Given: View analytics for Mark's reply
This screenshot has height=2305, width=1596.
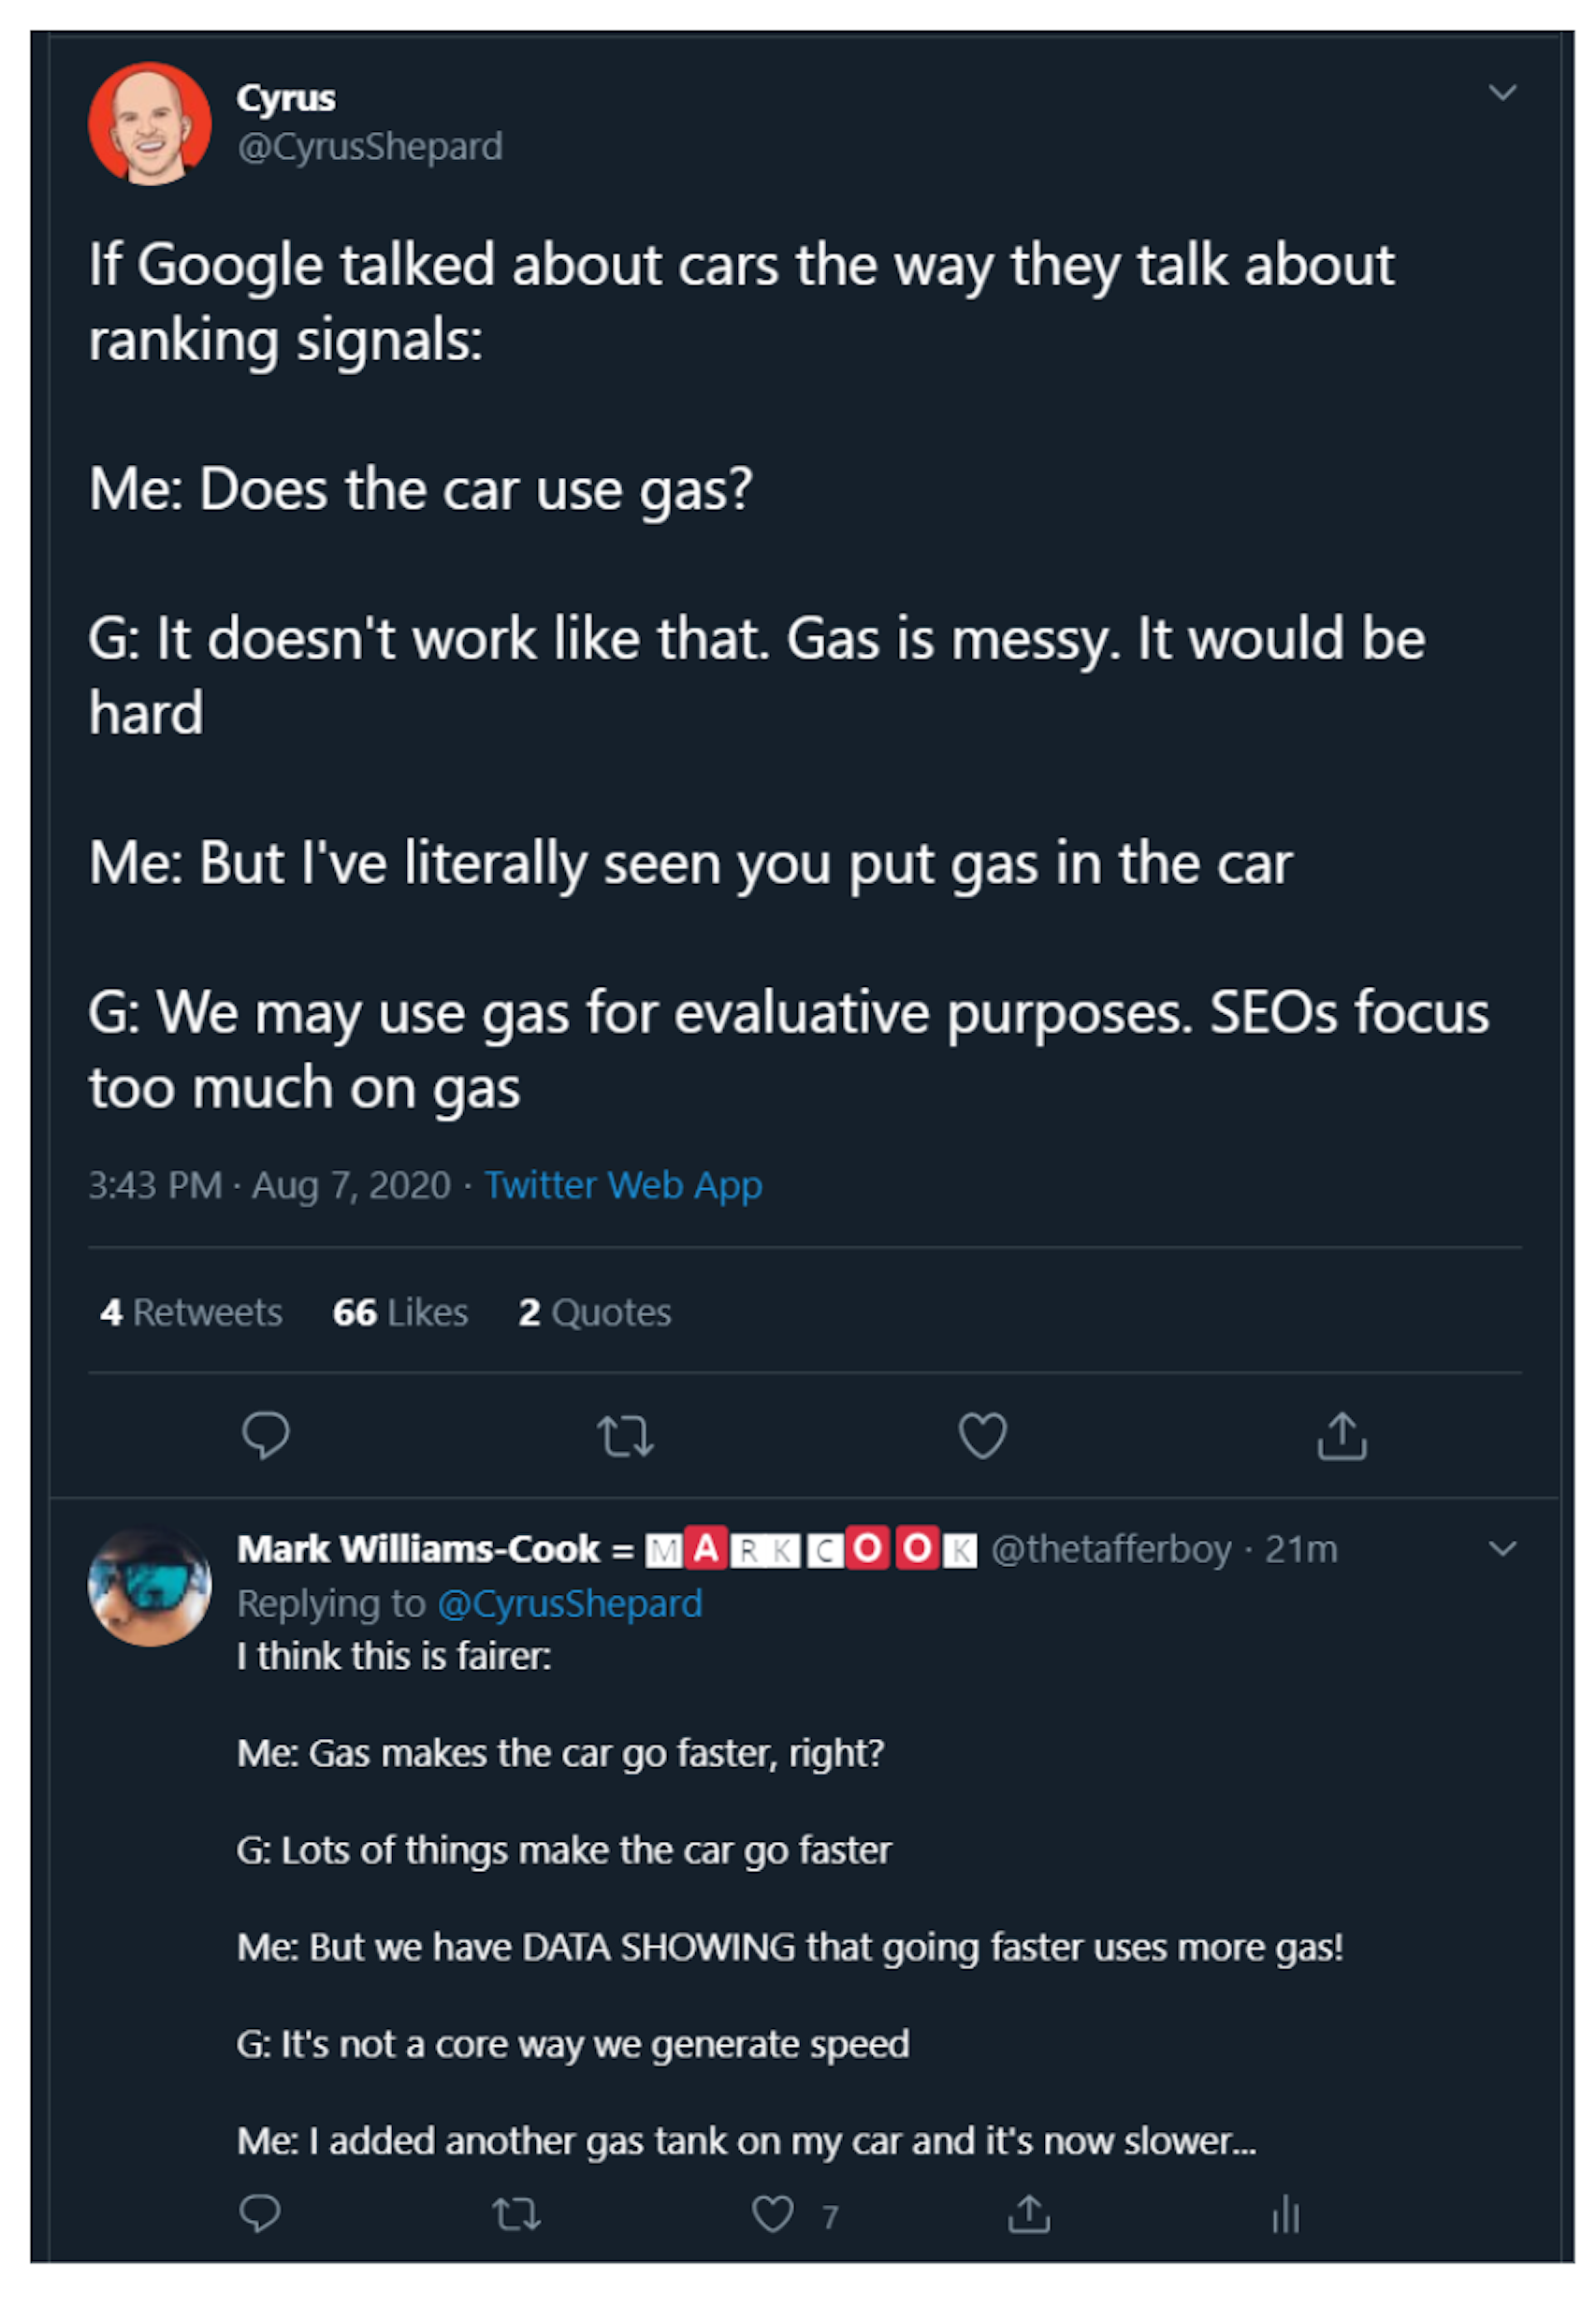Looking at the screenshot, I should 1286,2214.
